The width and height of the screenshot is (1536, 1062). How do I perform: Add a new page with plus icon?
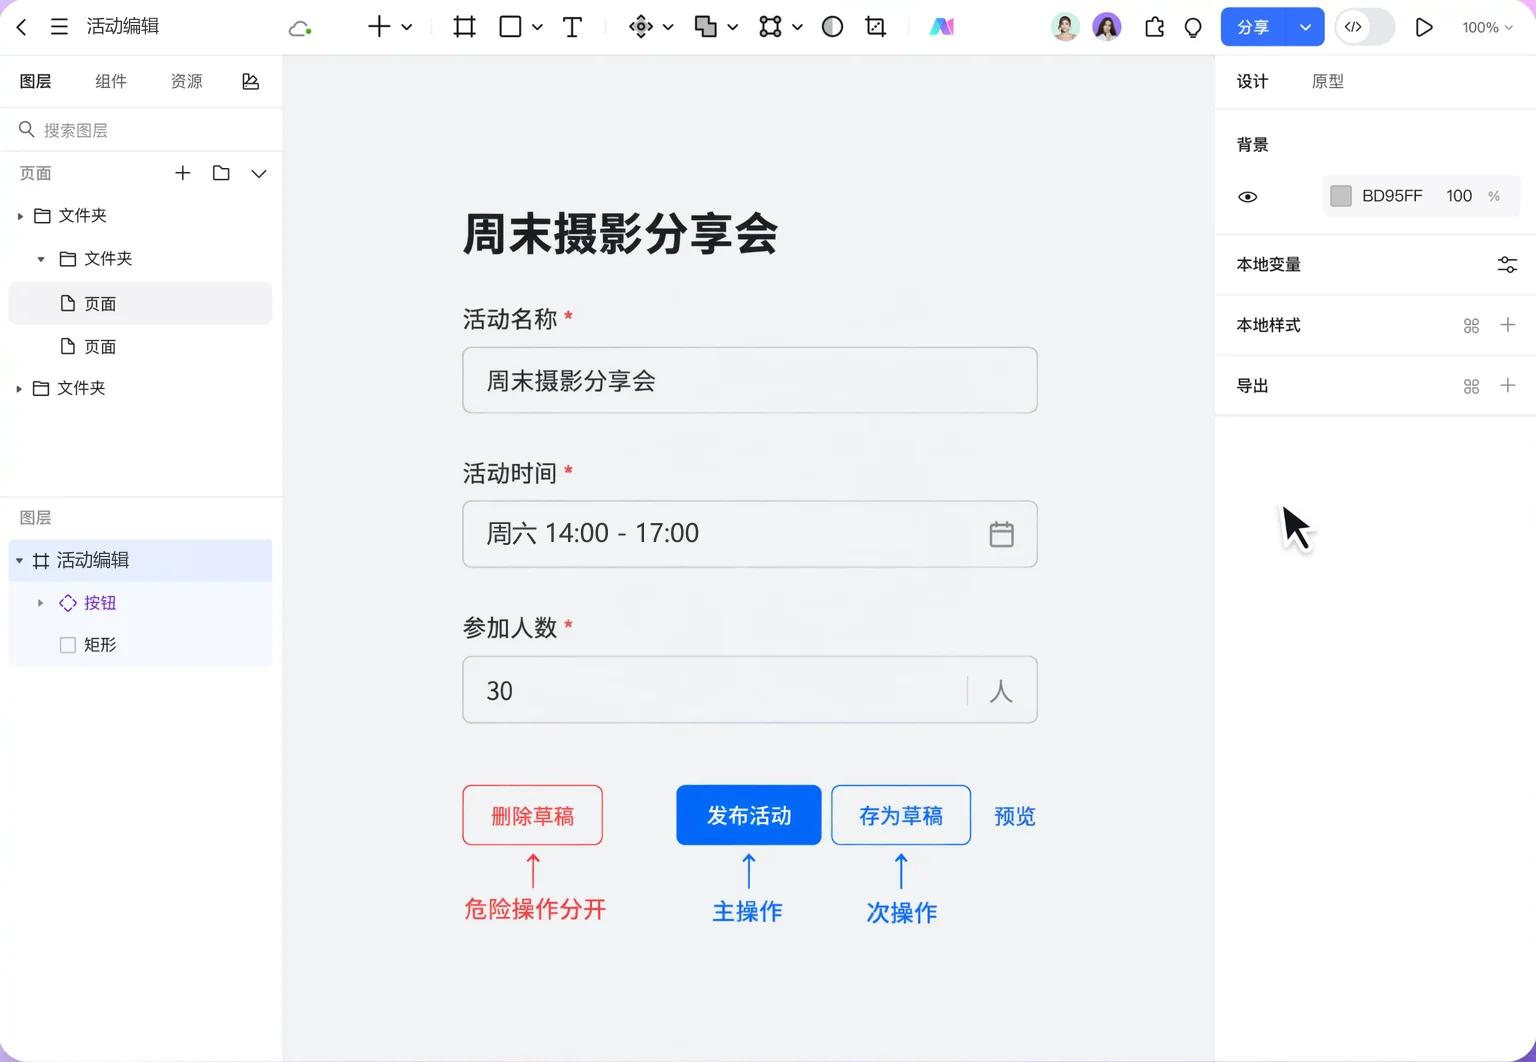click(182, 173)
